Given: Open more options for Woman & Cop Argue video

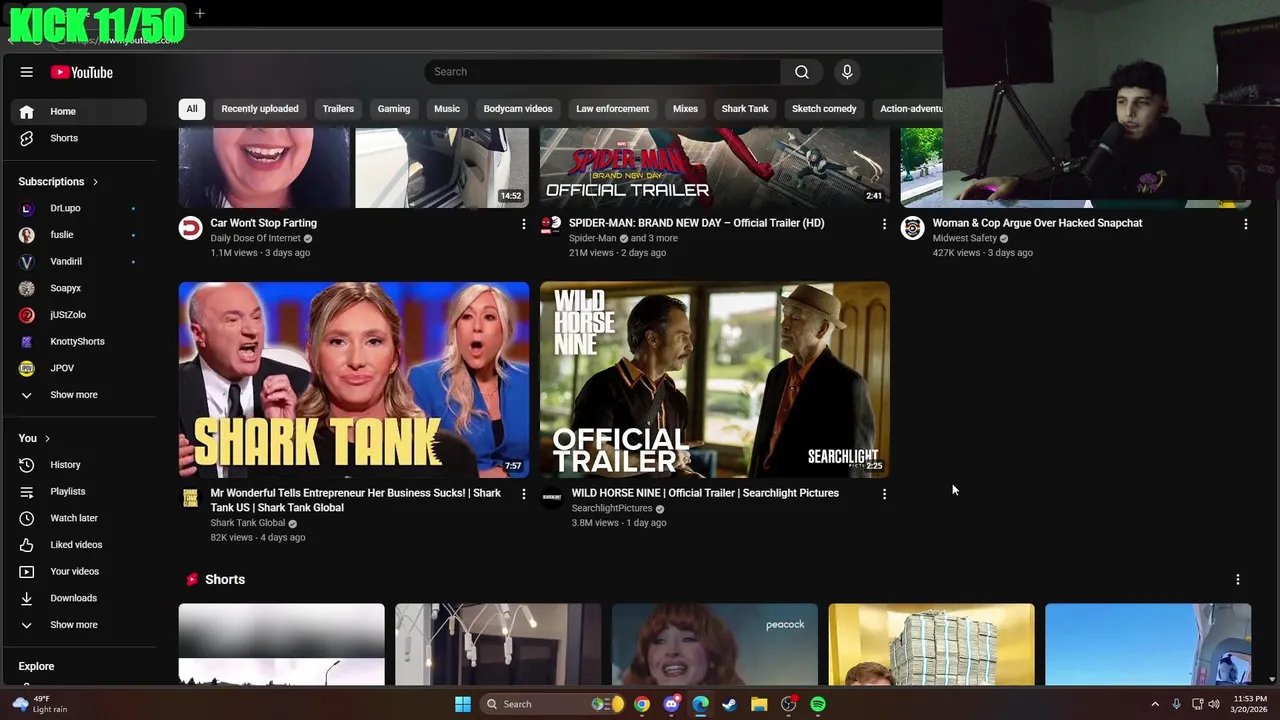Looking at the screenshot, I should [1245, 224].
